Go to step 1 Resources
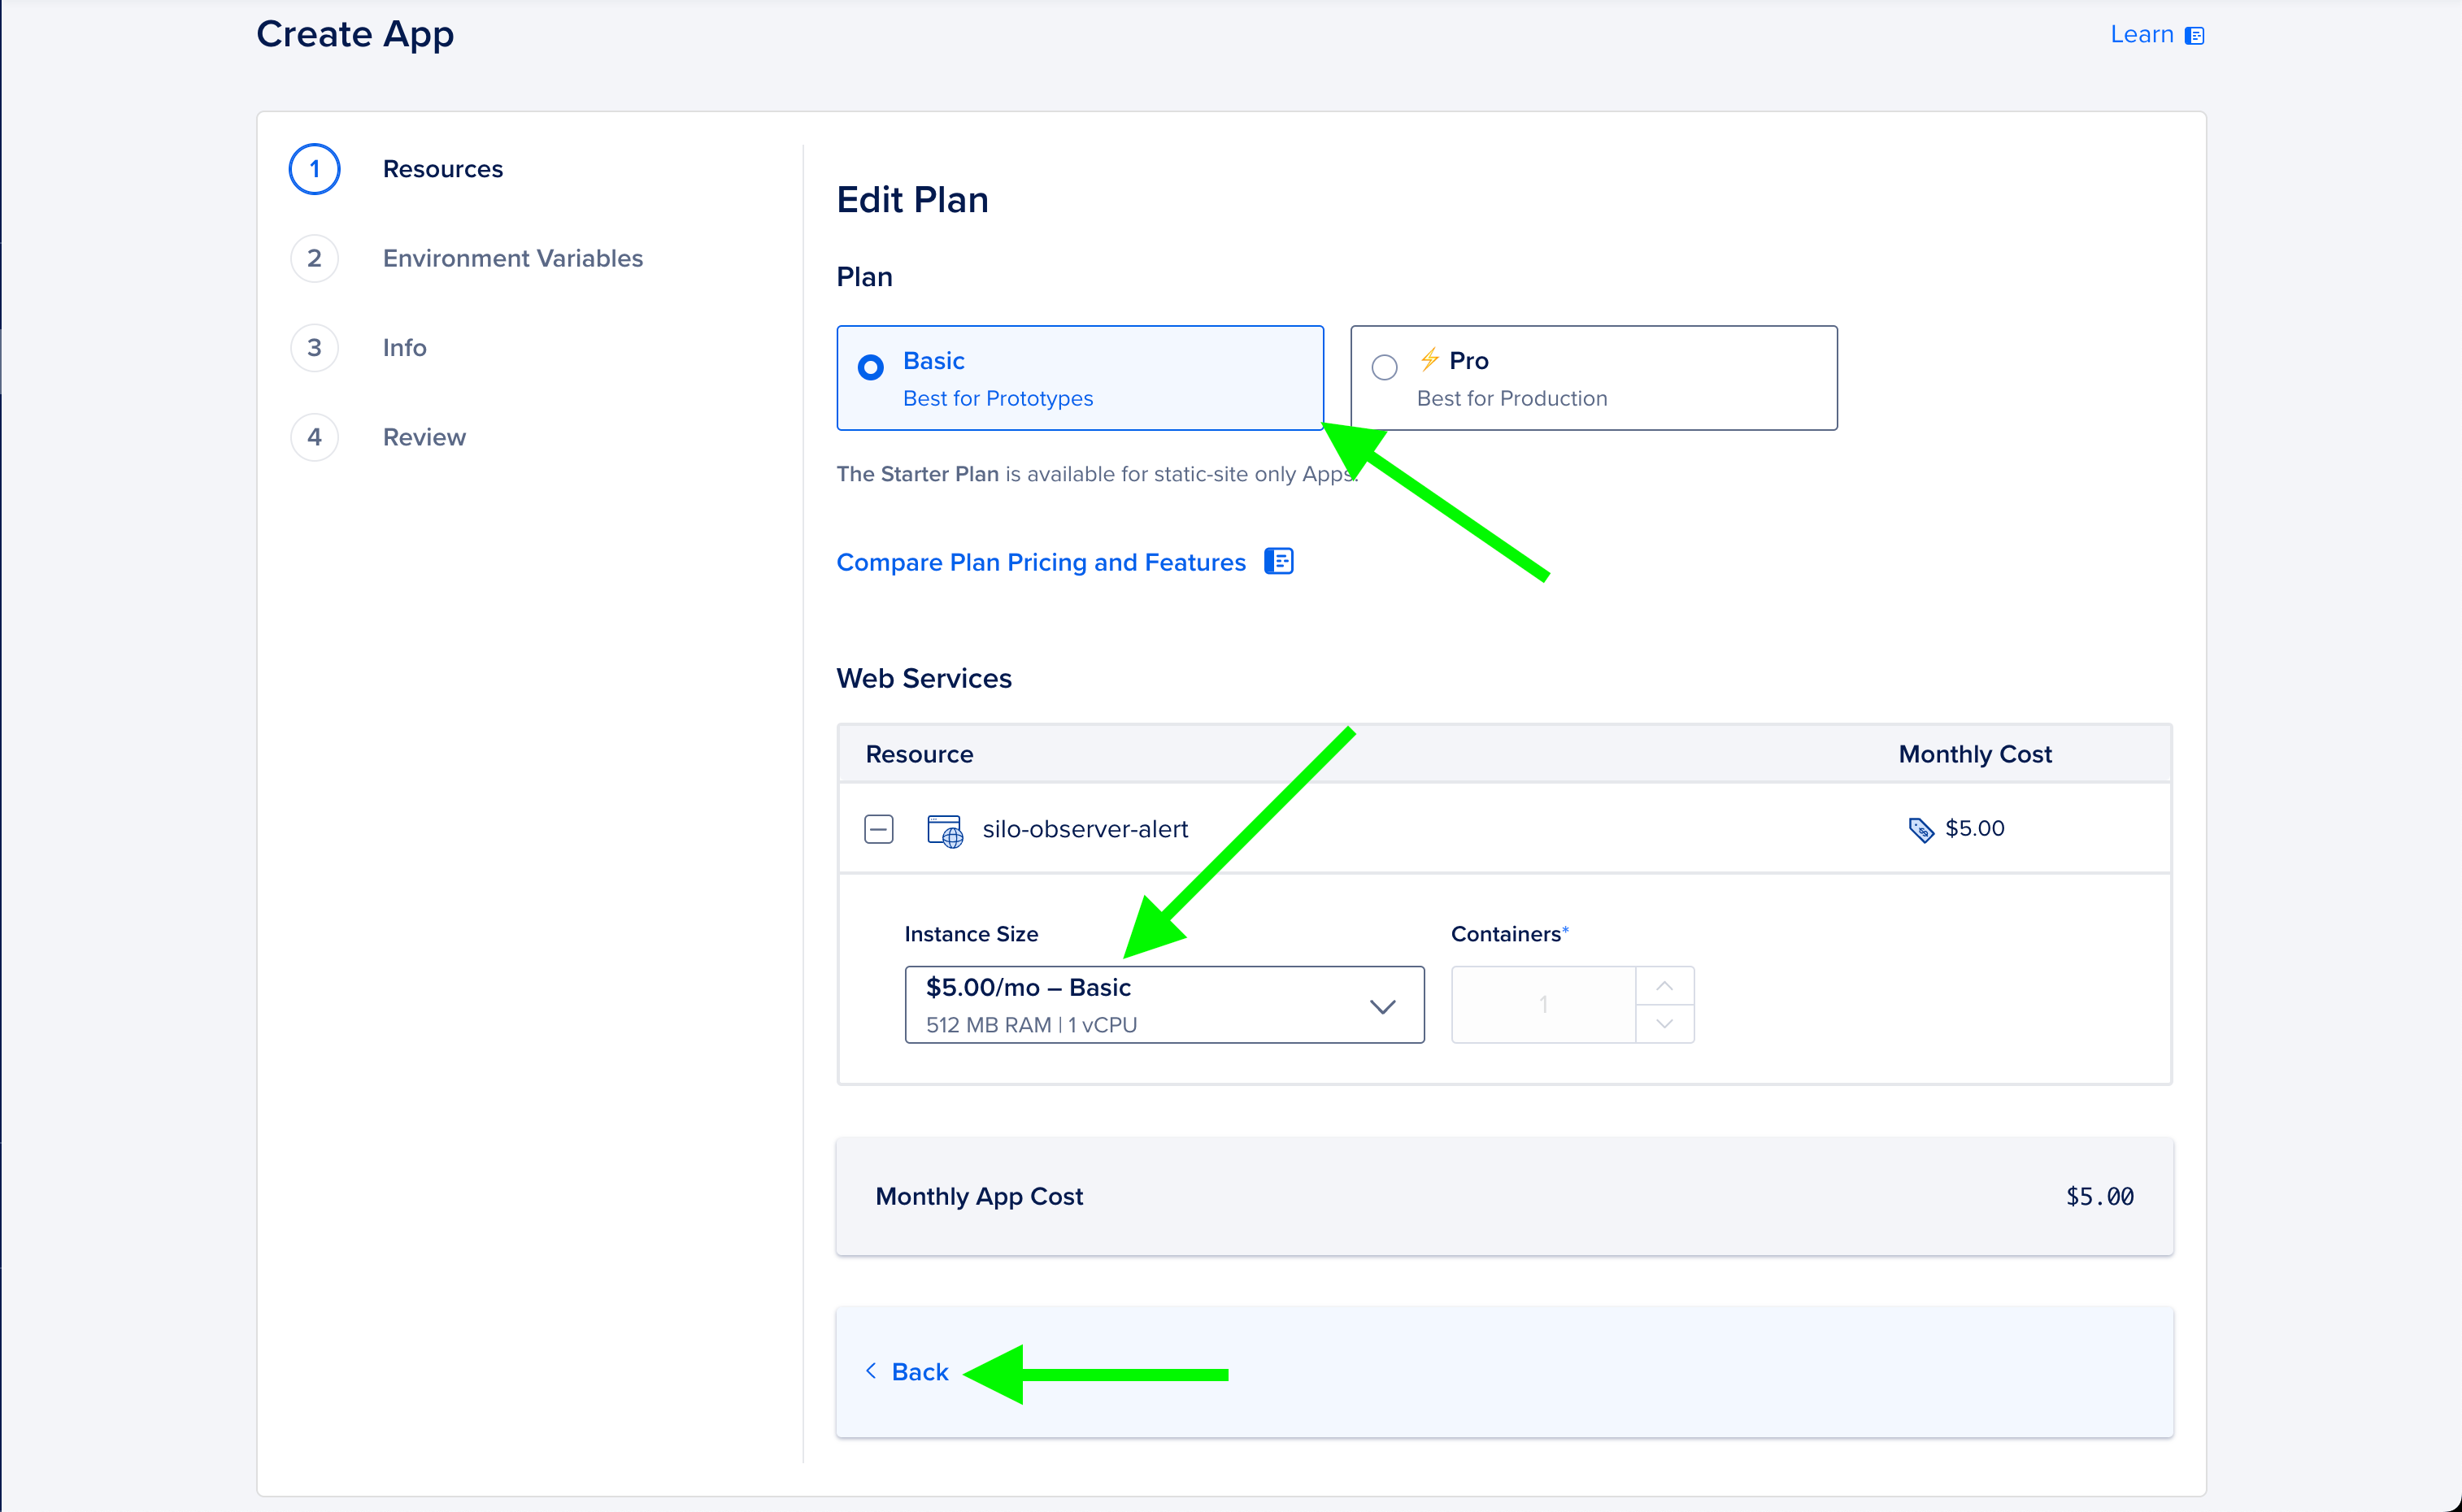This screenshot has height=1512, width=2462. point(442,169)
